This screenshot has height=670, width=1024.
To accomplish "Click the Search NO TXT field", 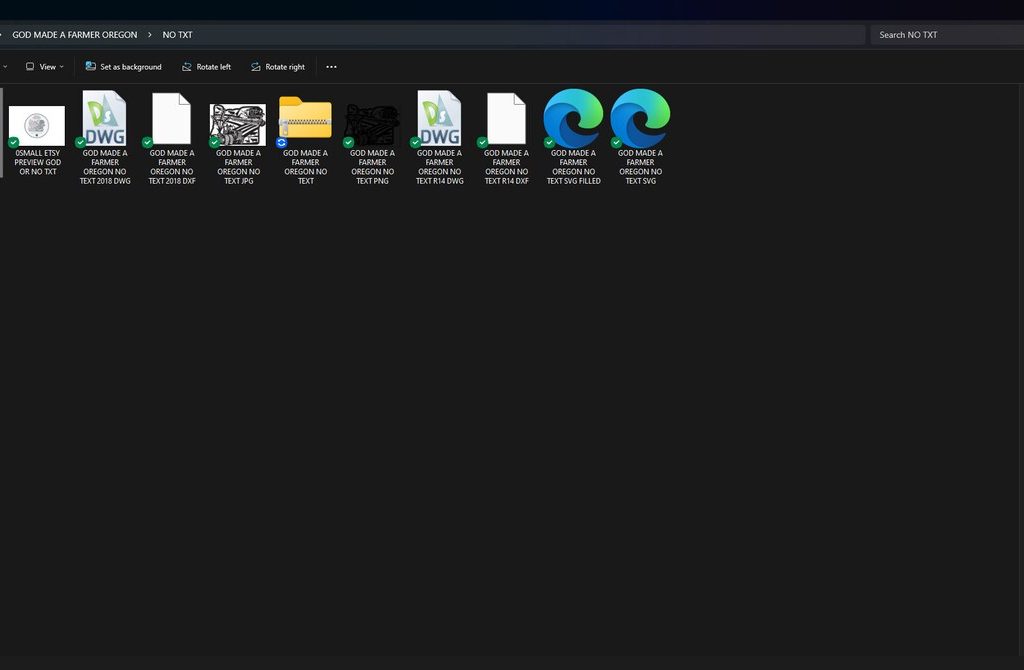I will pos(945,35).
